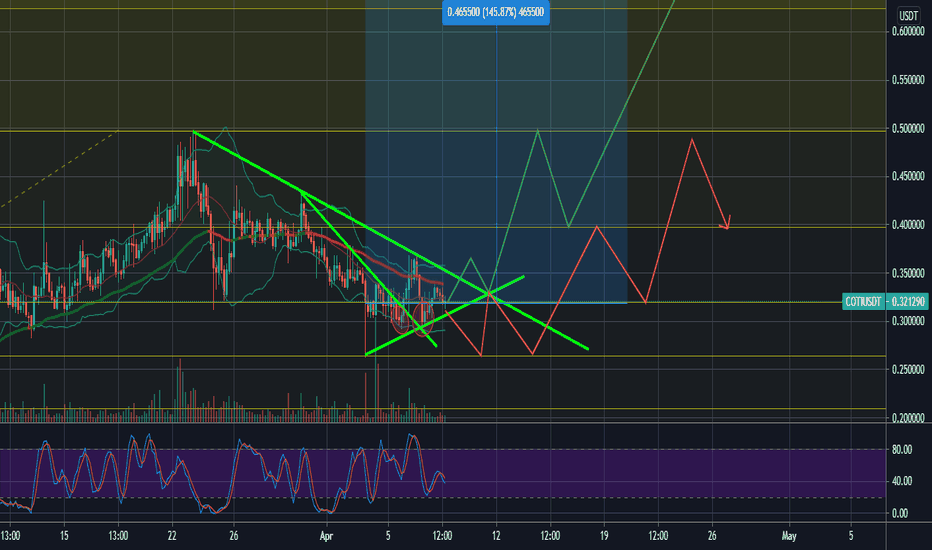This screenshot has width=932, height=550.
Task: Click the 0.500000 price axis label
Action: pyautogui.click(x=908, y=128)
